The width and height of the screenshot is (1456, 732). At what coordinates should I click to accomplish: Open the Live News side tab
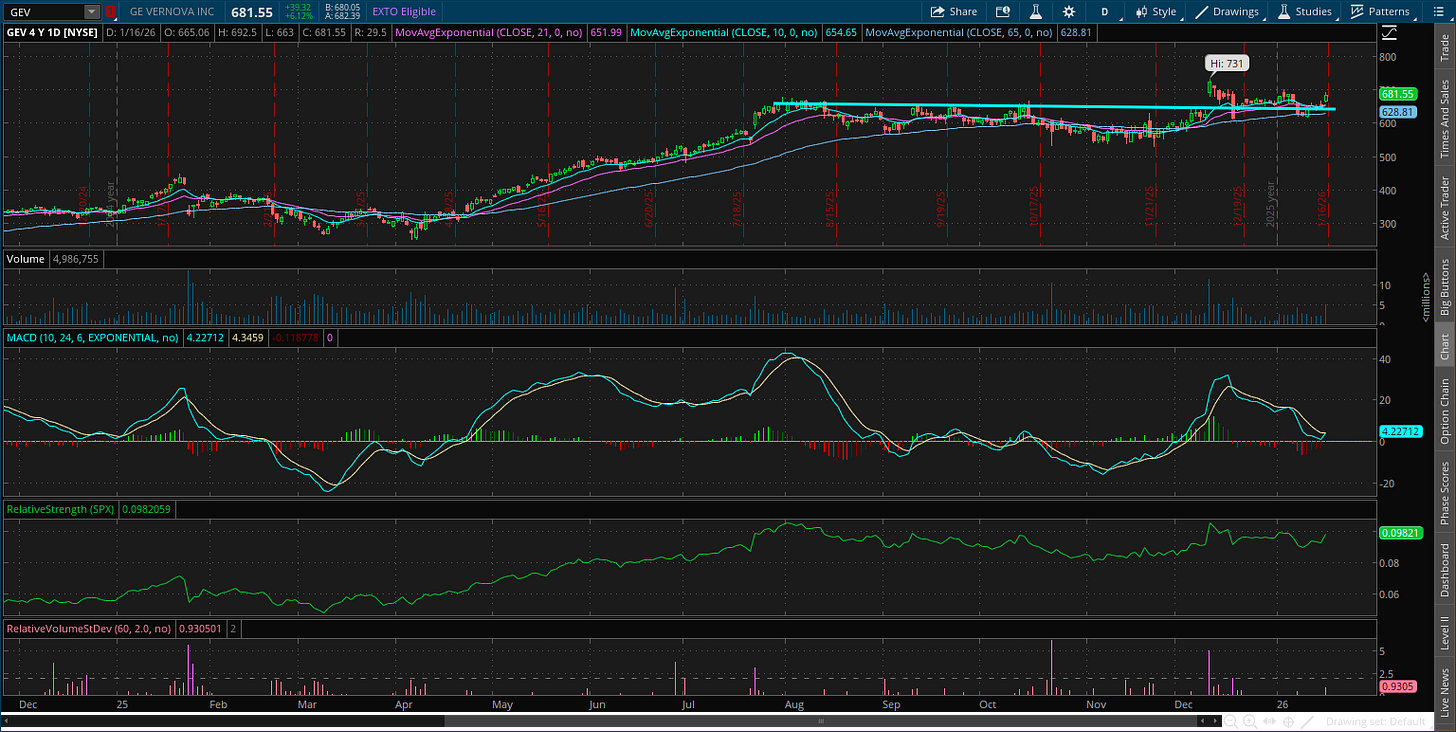click(1444, 691)
